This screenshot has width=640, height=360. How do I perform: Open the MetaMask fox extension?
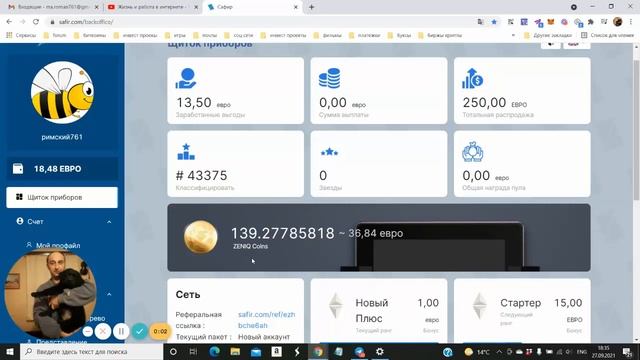[551, 22]
